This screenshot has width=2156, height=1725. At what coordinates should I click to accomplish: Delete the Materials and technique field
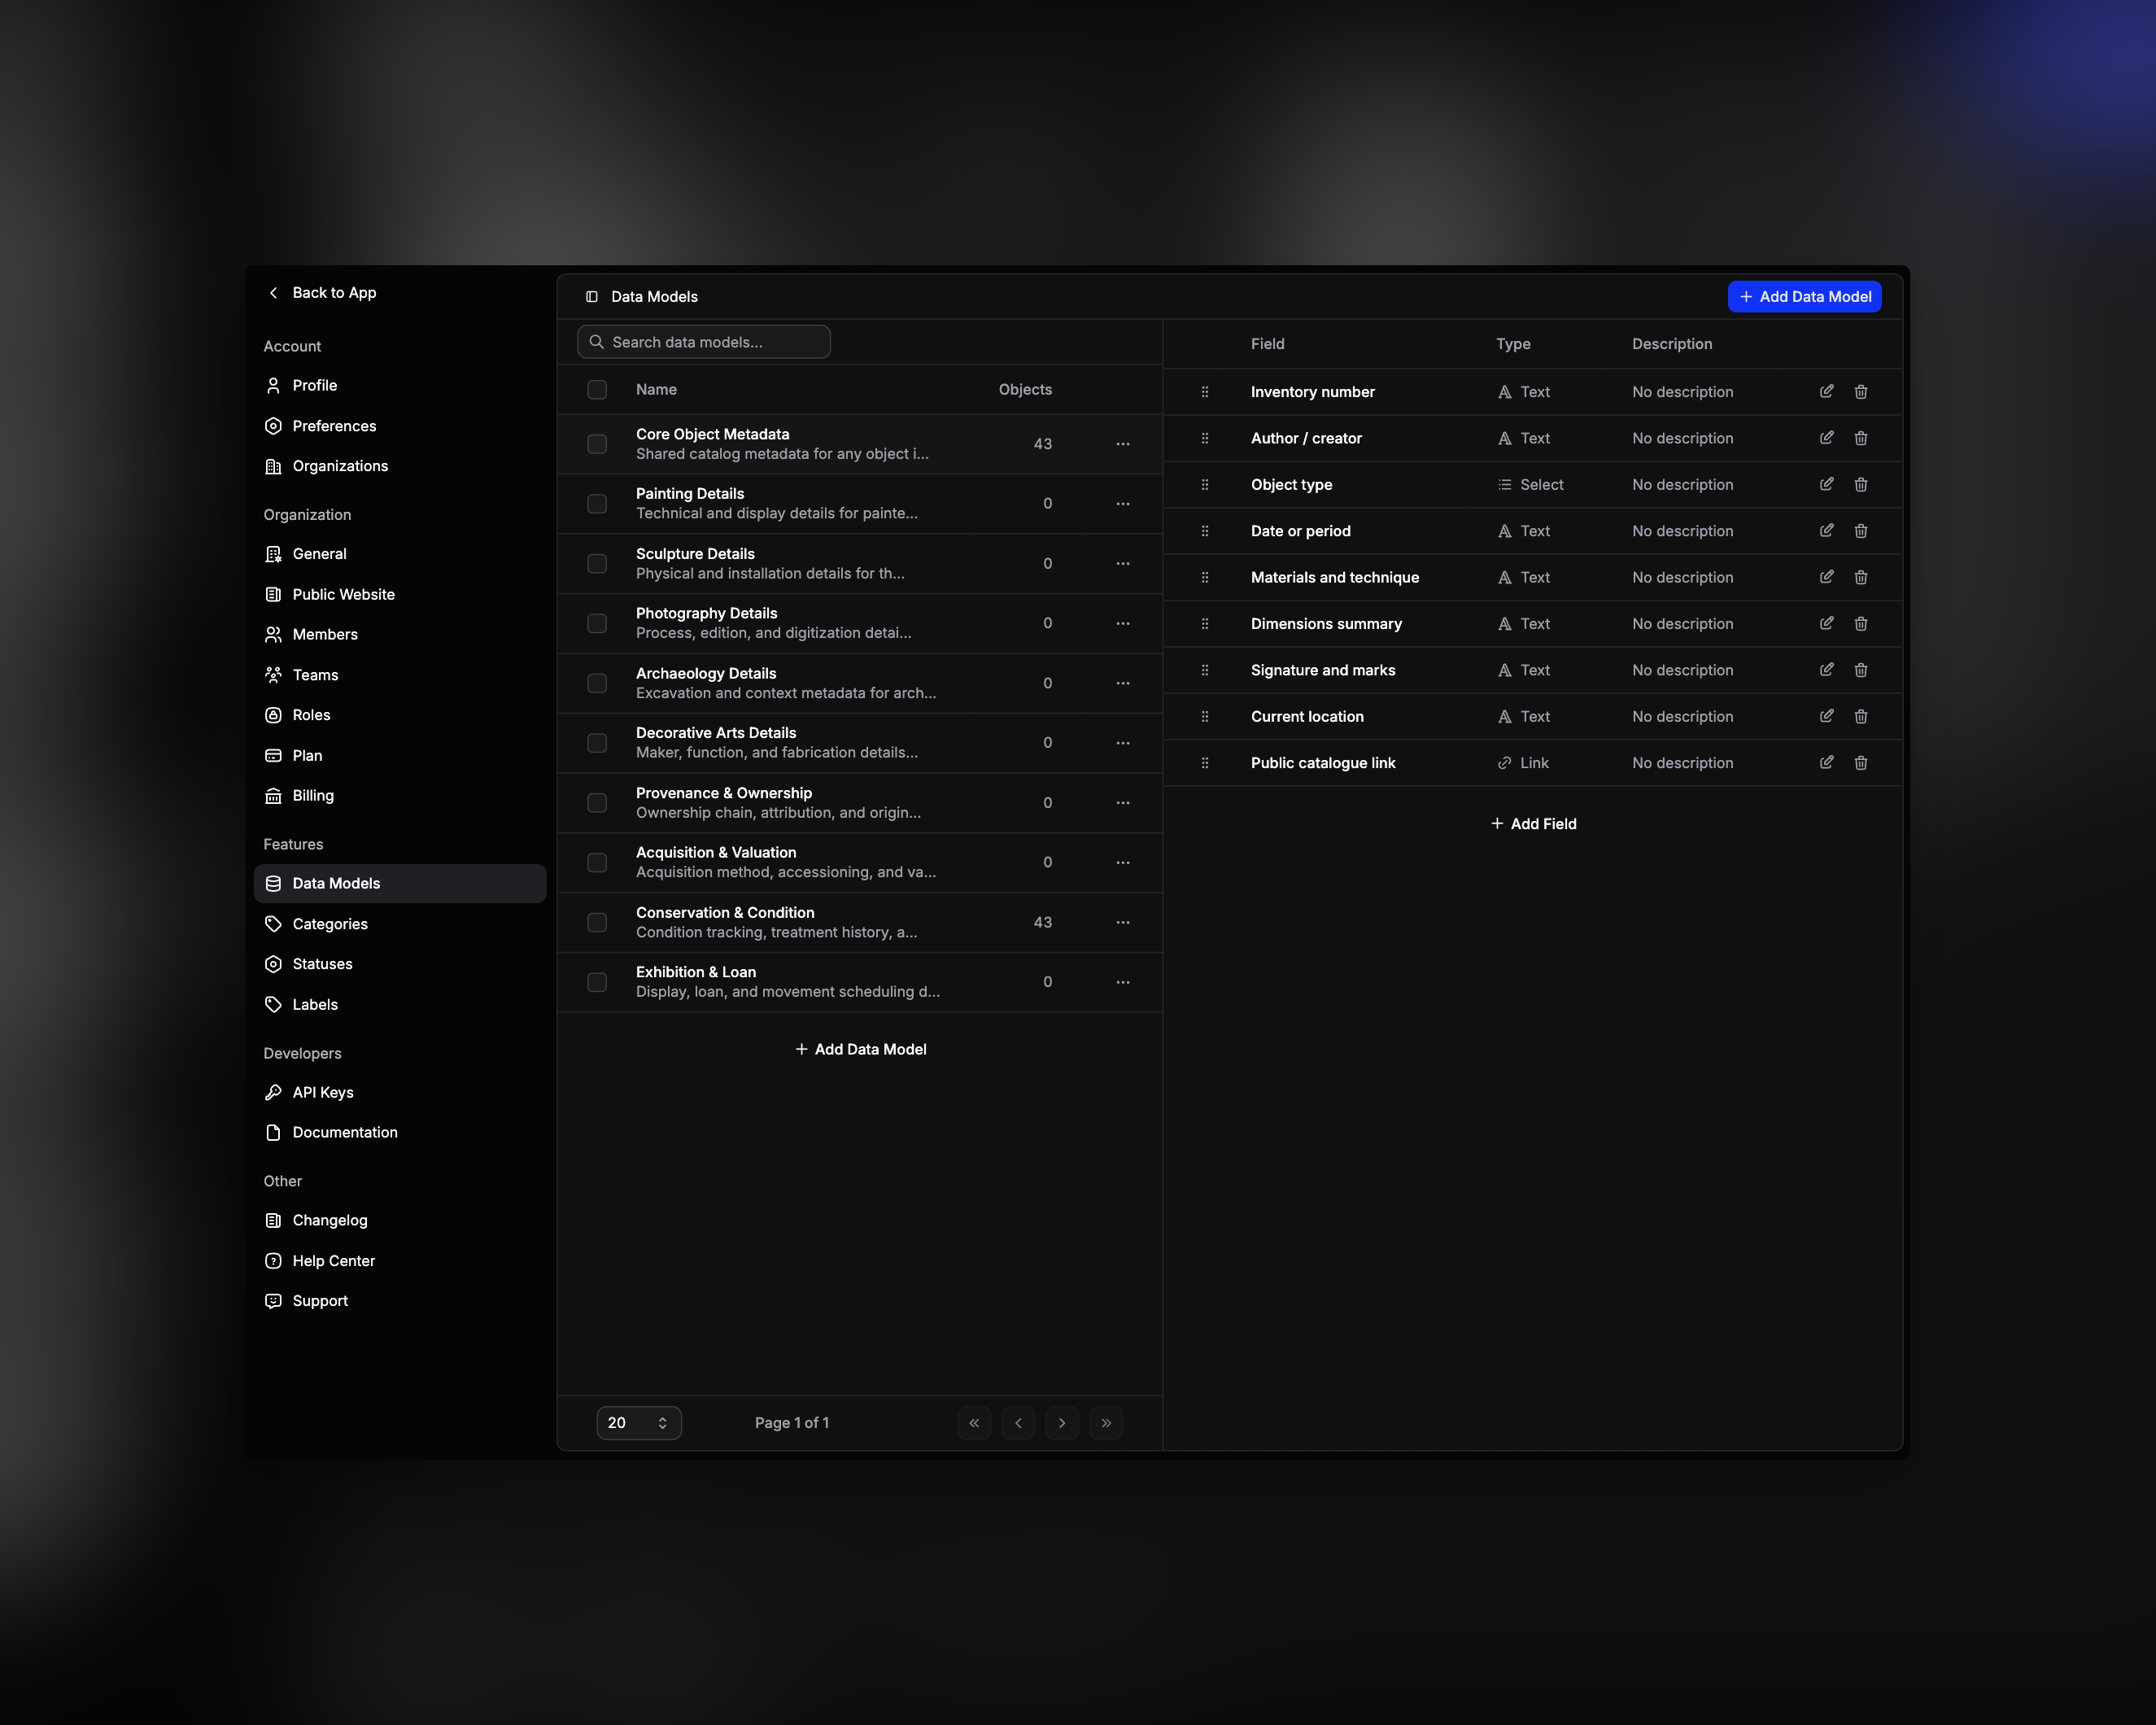(x=1860, y=577)
